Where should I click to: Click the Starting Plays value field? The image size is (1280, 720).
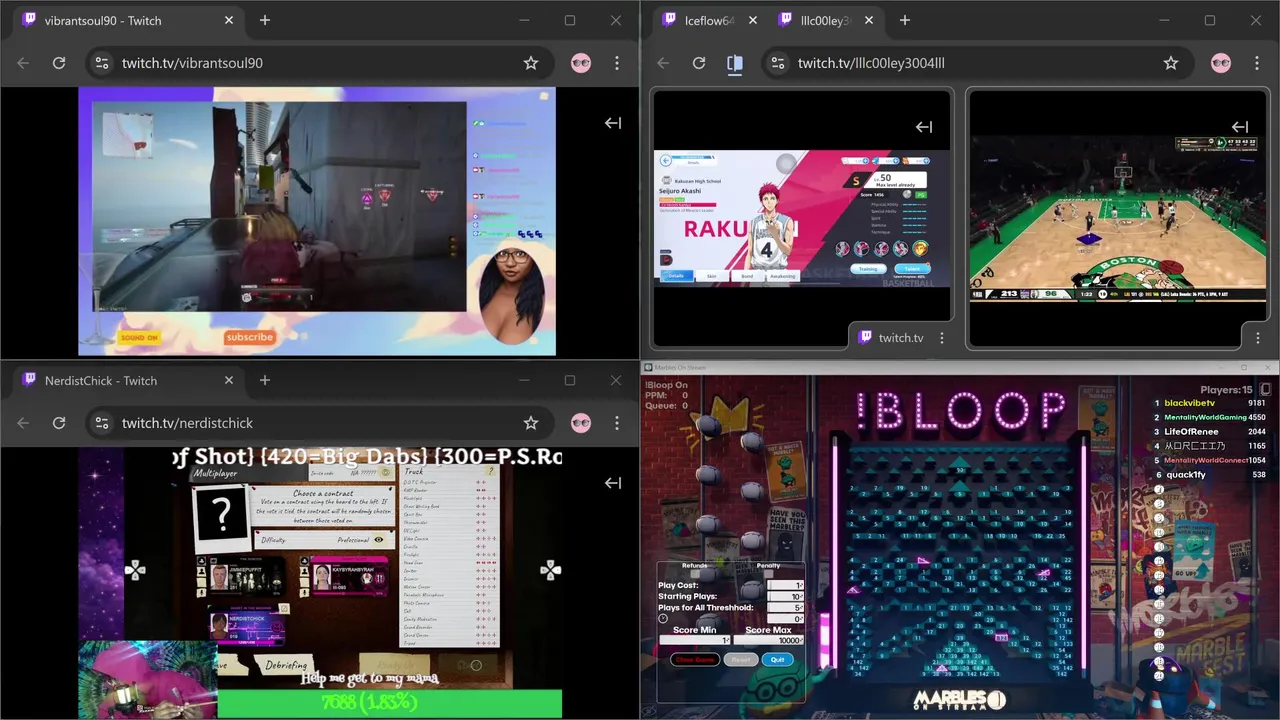pyautogui.click(x=785, y=596)
